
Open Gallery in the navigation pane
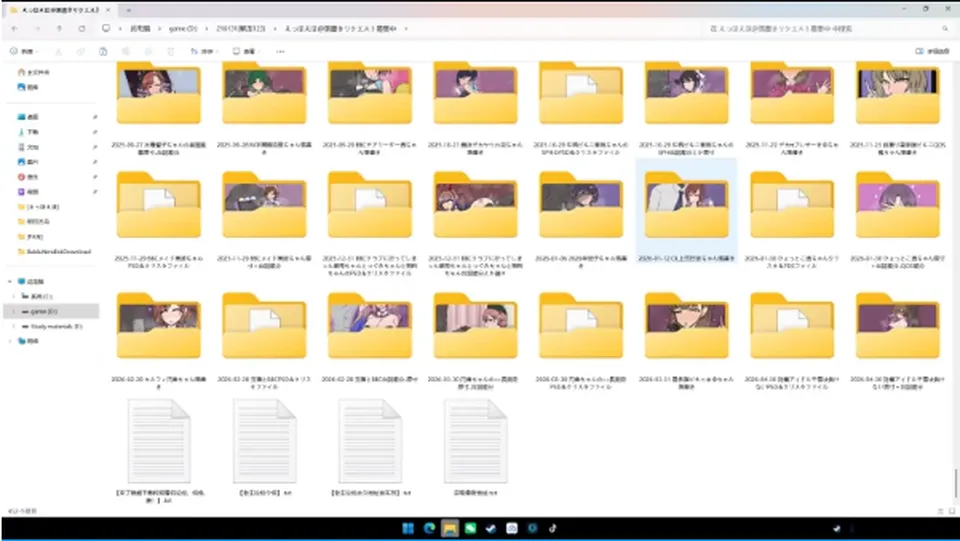tap(28, 87)
